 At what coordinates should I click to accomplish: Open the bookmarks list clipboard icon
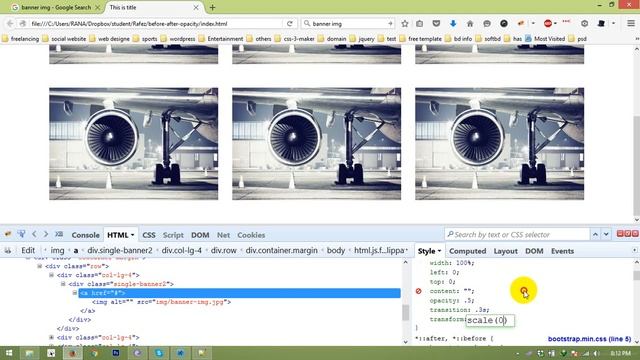[420, 24]
